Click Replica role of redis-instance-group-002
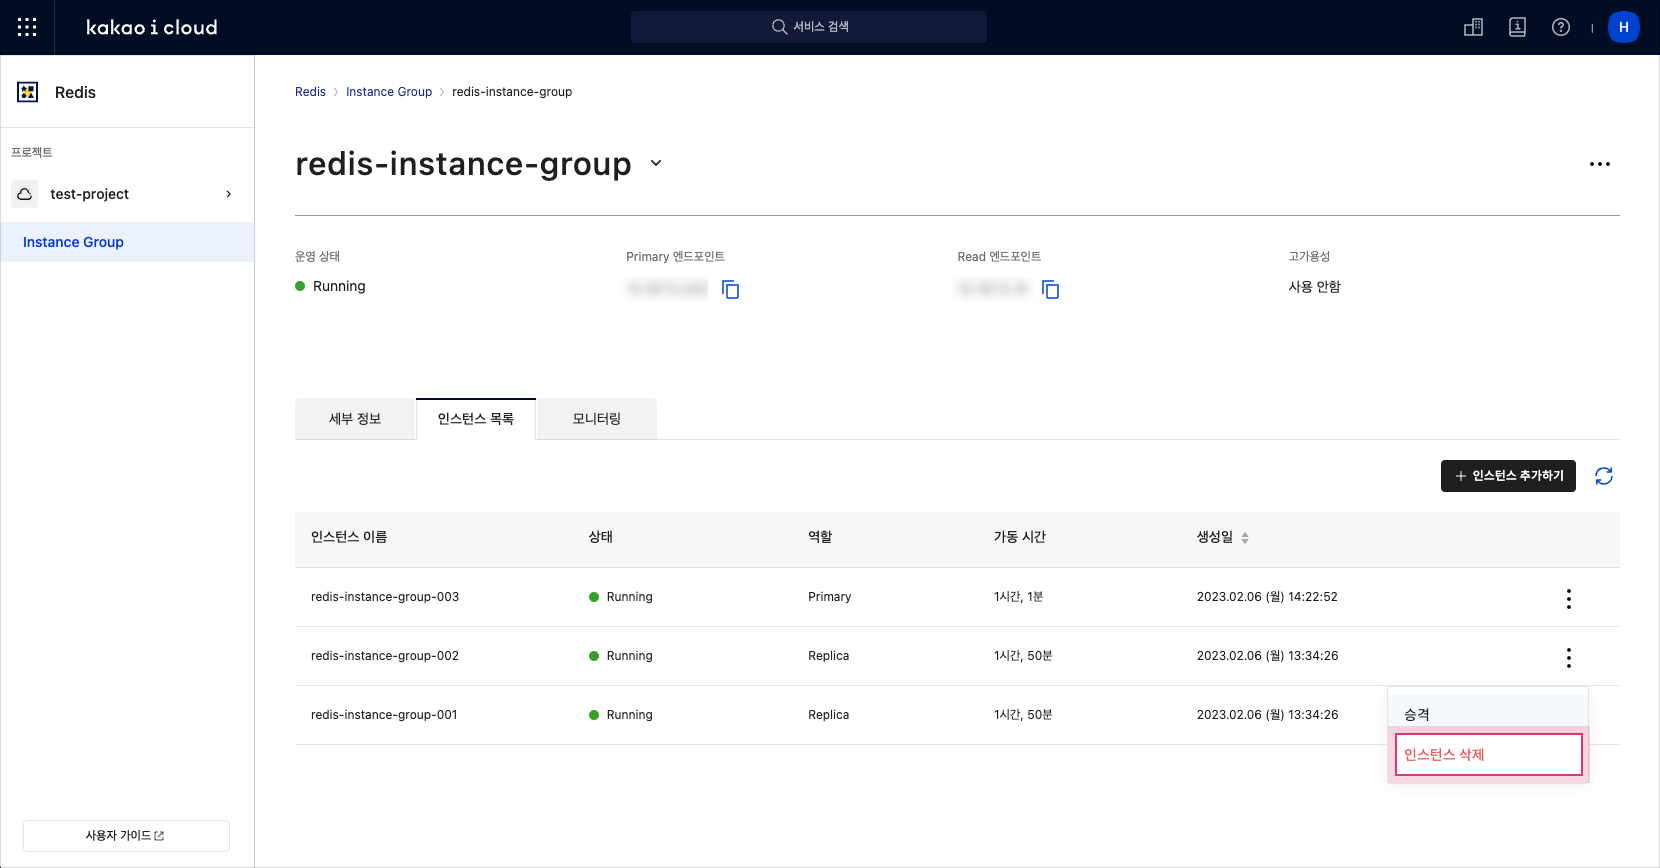Viewport: 1660px width, 868px height. [829, 656]
